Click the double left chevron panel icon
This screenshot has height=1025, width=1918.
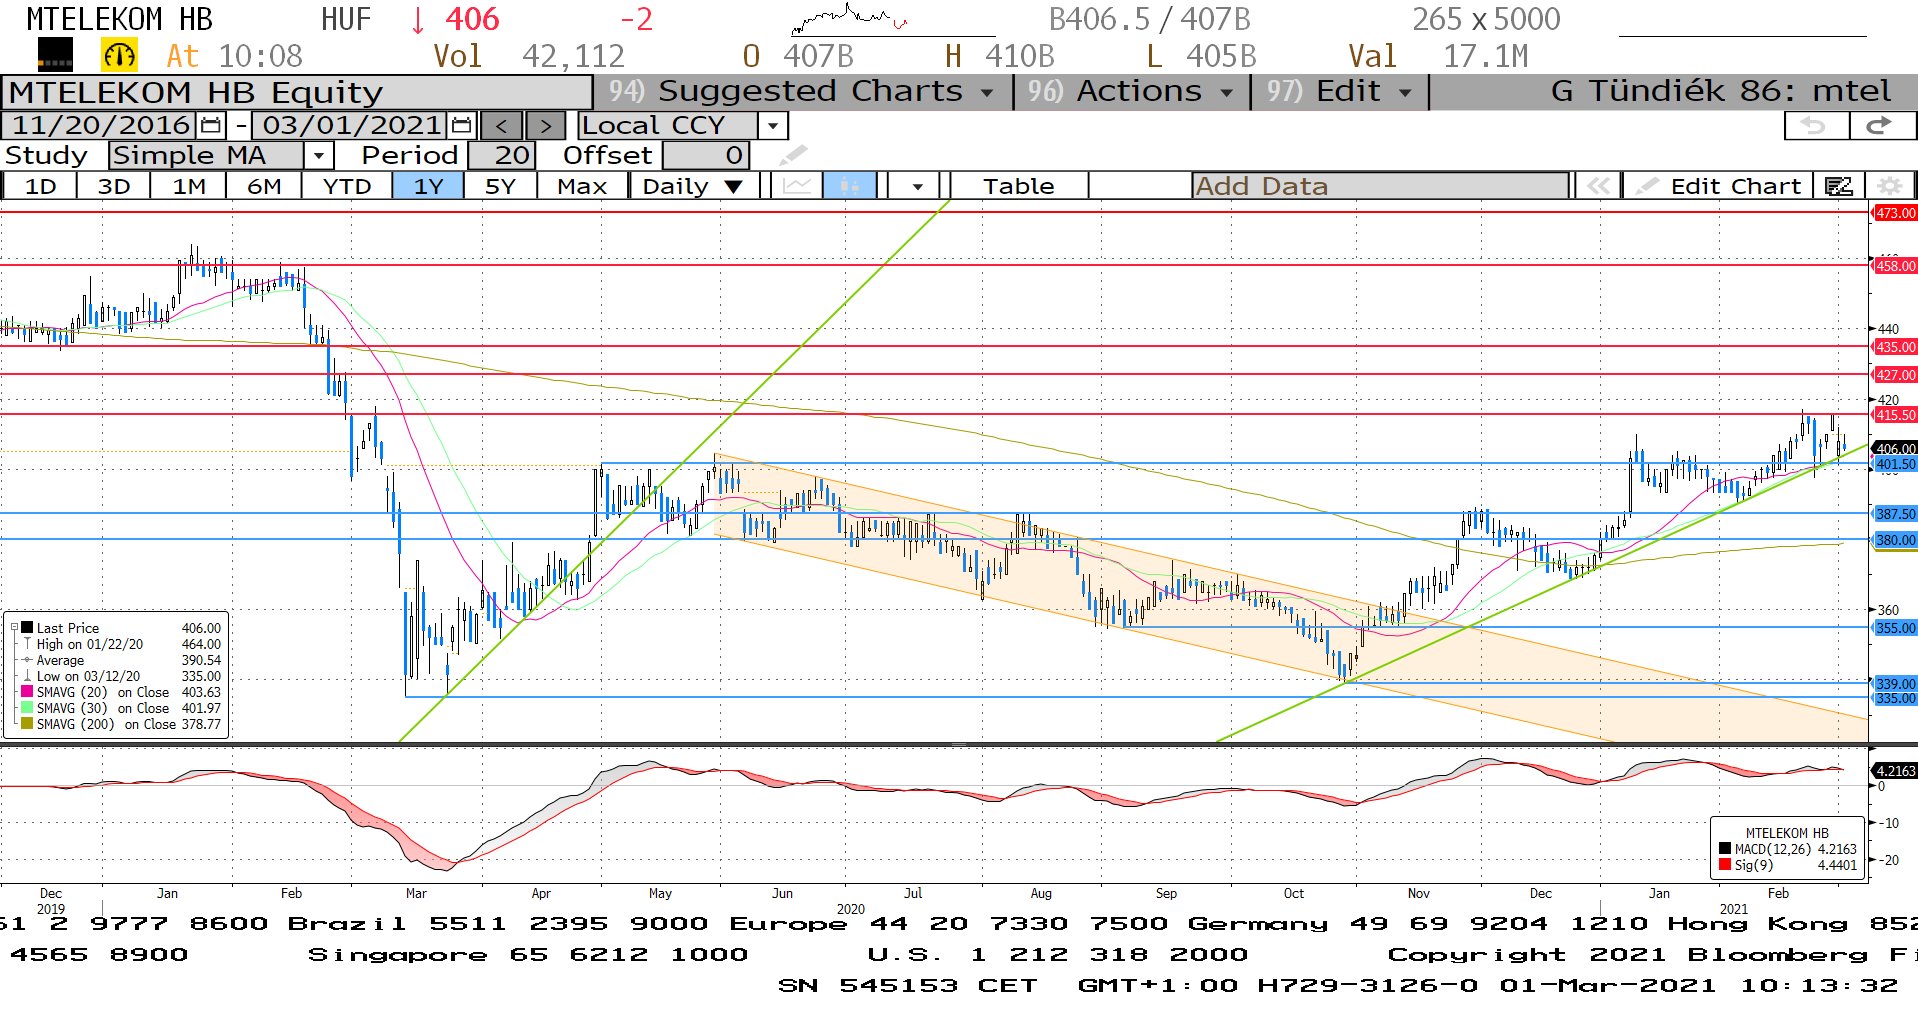coord(1598,186)
